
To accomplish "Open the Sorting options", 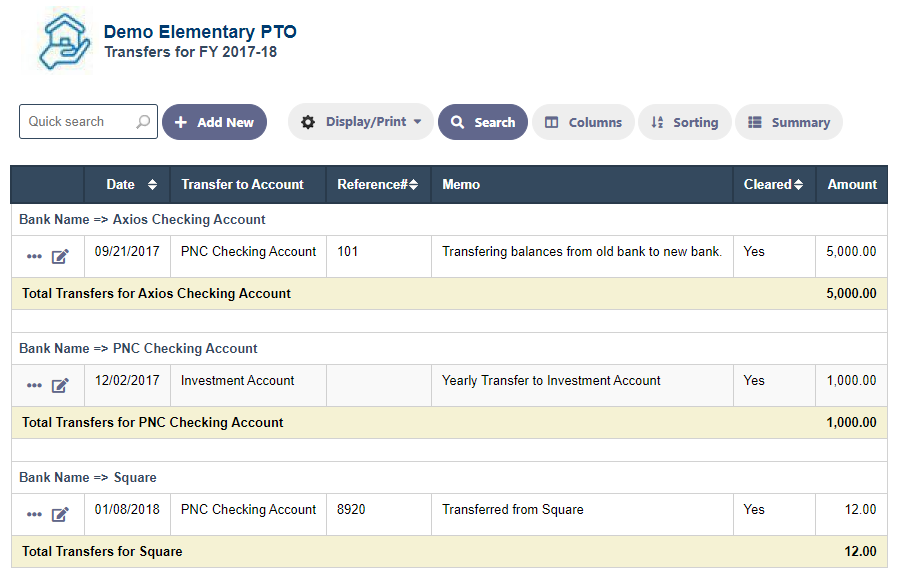I will [x=684, y=122].
